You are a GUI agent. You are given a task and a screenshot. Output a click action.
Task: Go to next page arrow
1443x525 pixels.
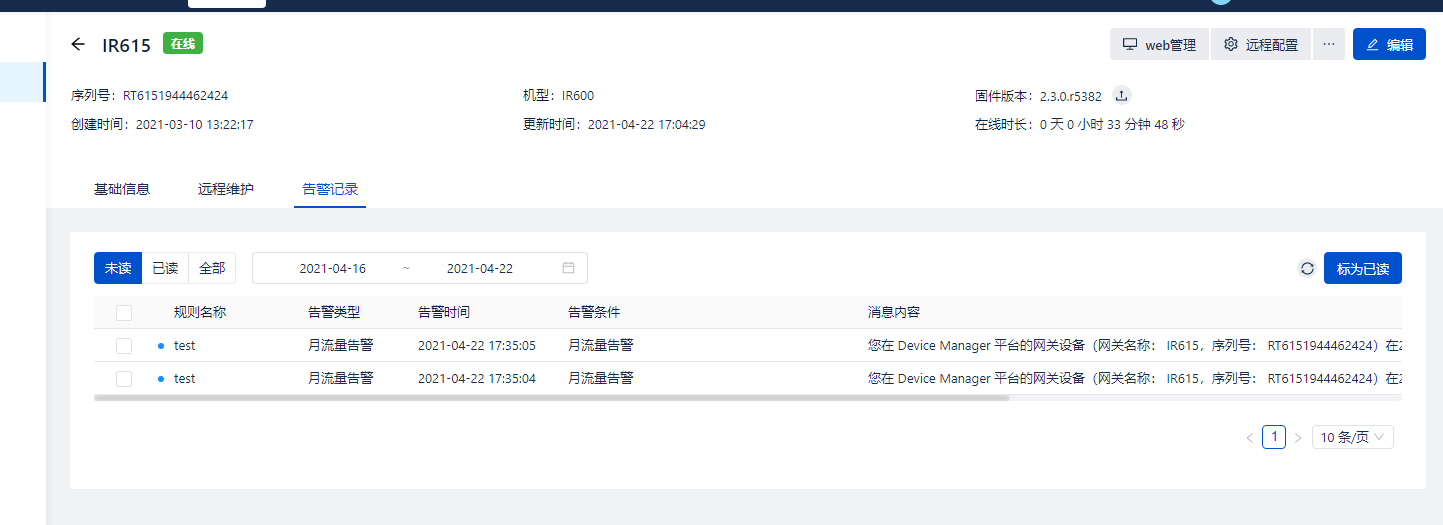[x=1298, y=438]
